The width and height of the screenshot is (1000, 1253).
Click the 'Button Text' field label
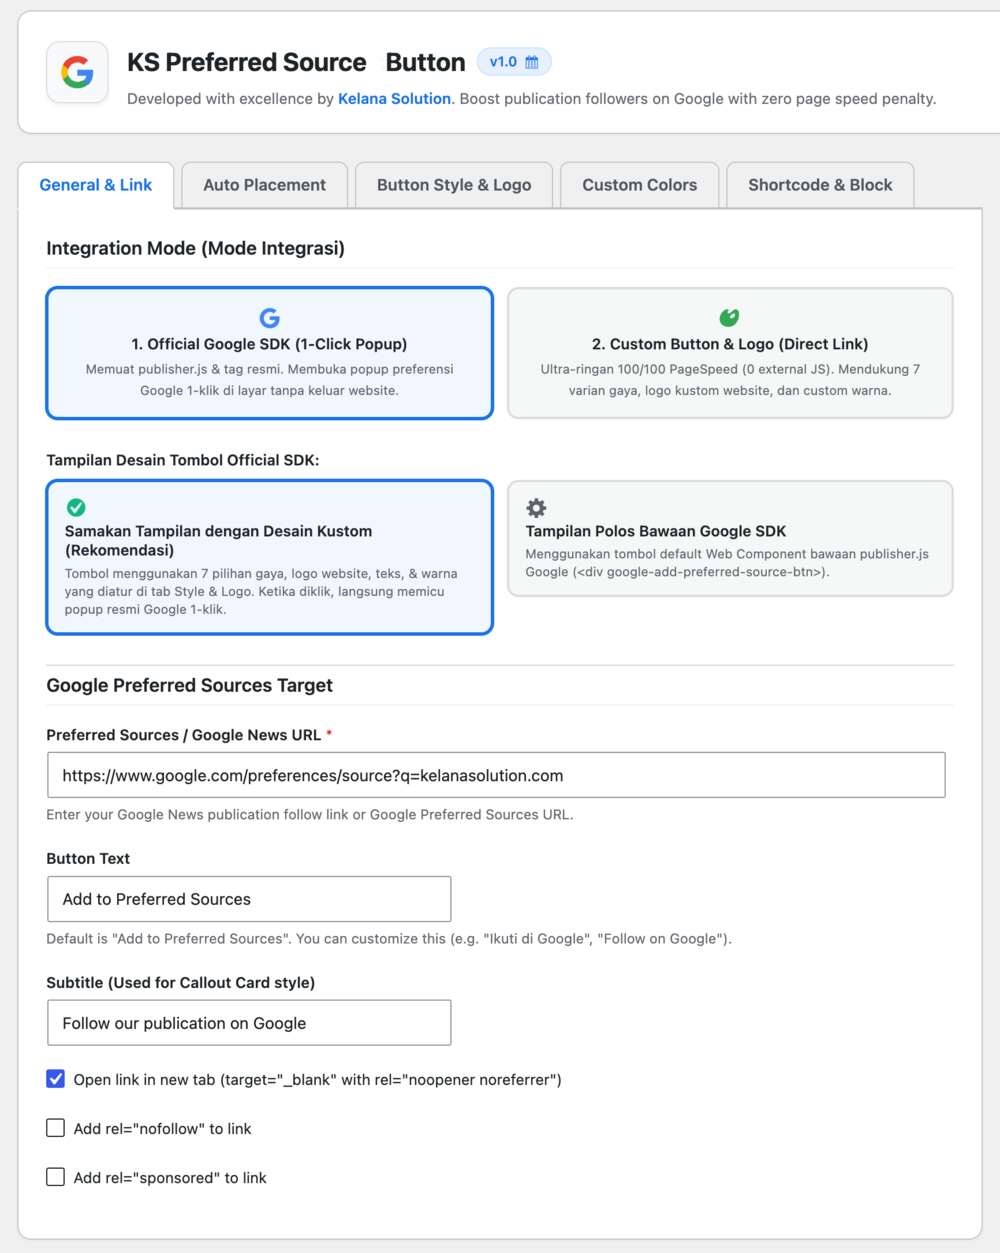pyautogui.click(x=88, y=859)
